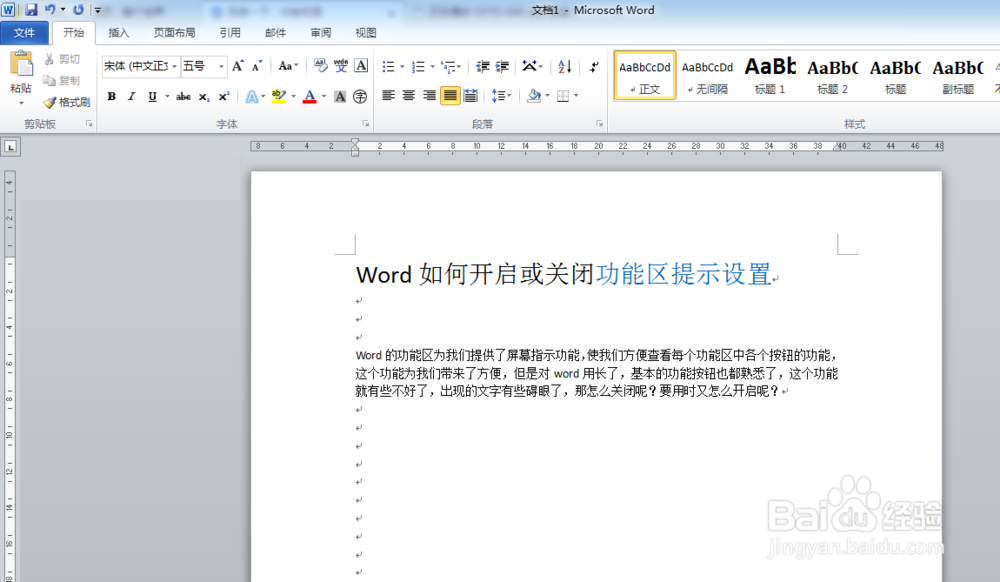1000x582 pixels.
Task: Toggle Character Shading gray A button
Action: pos(340,96)
